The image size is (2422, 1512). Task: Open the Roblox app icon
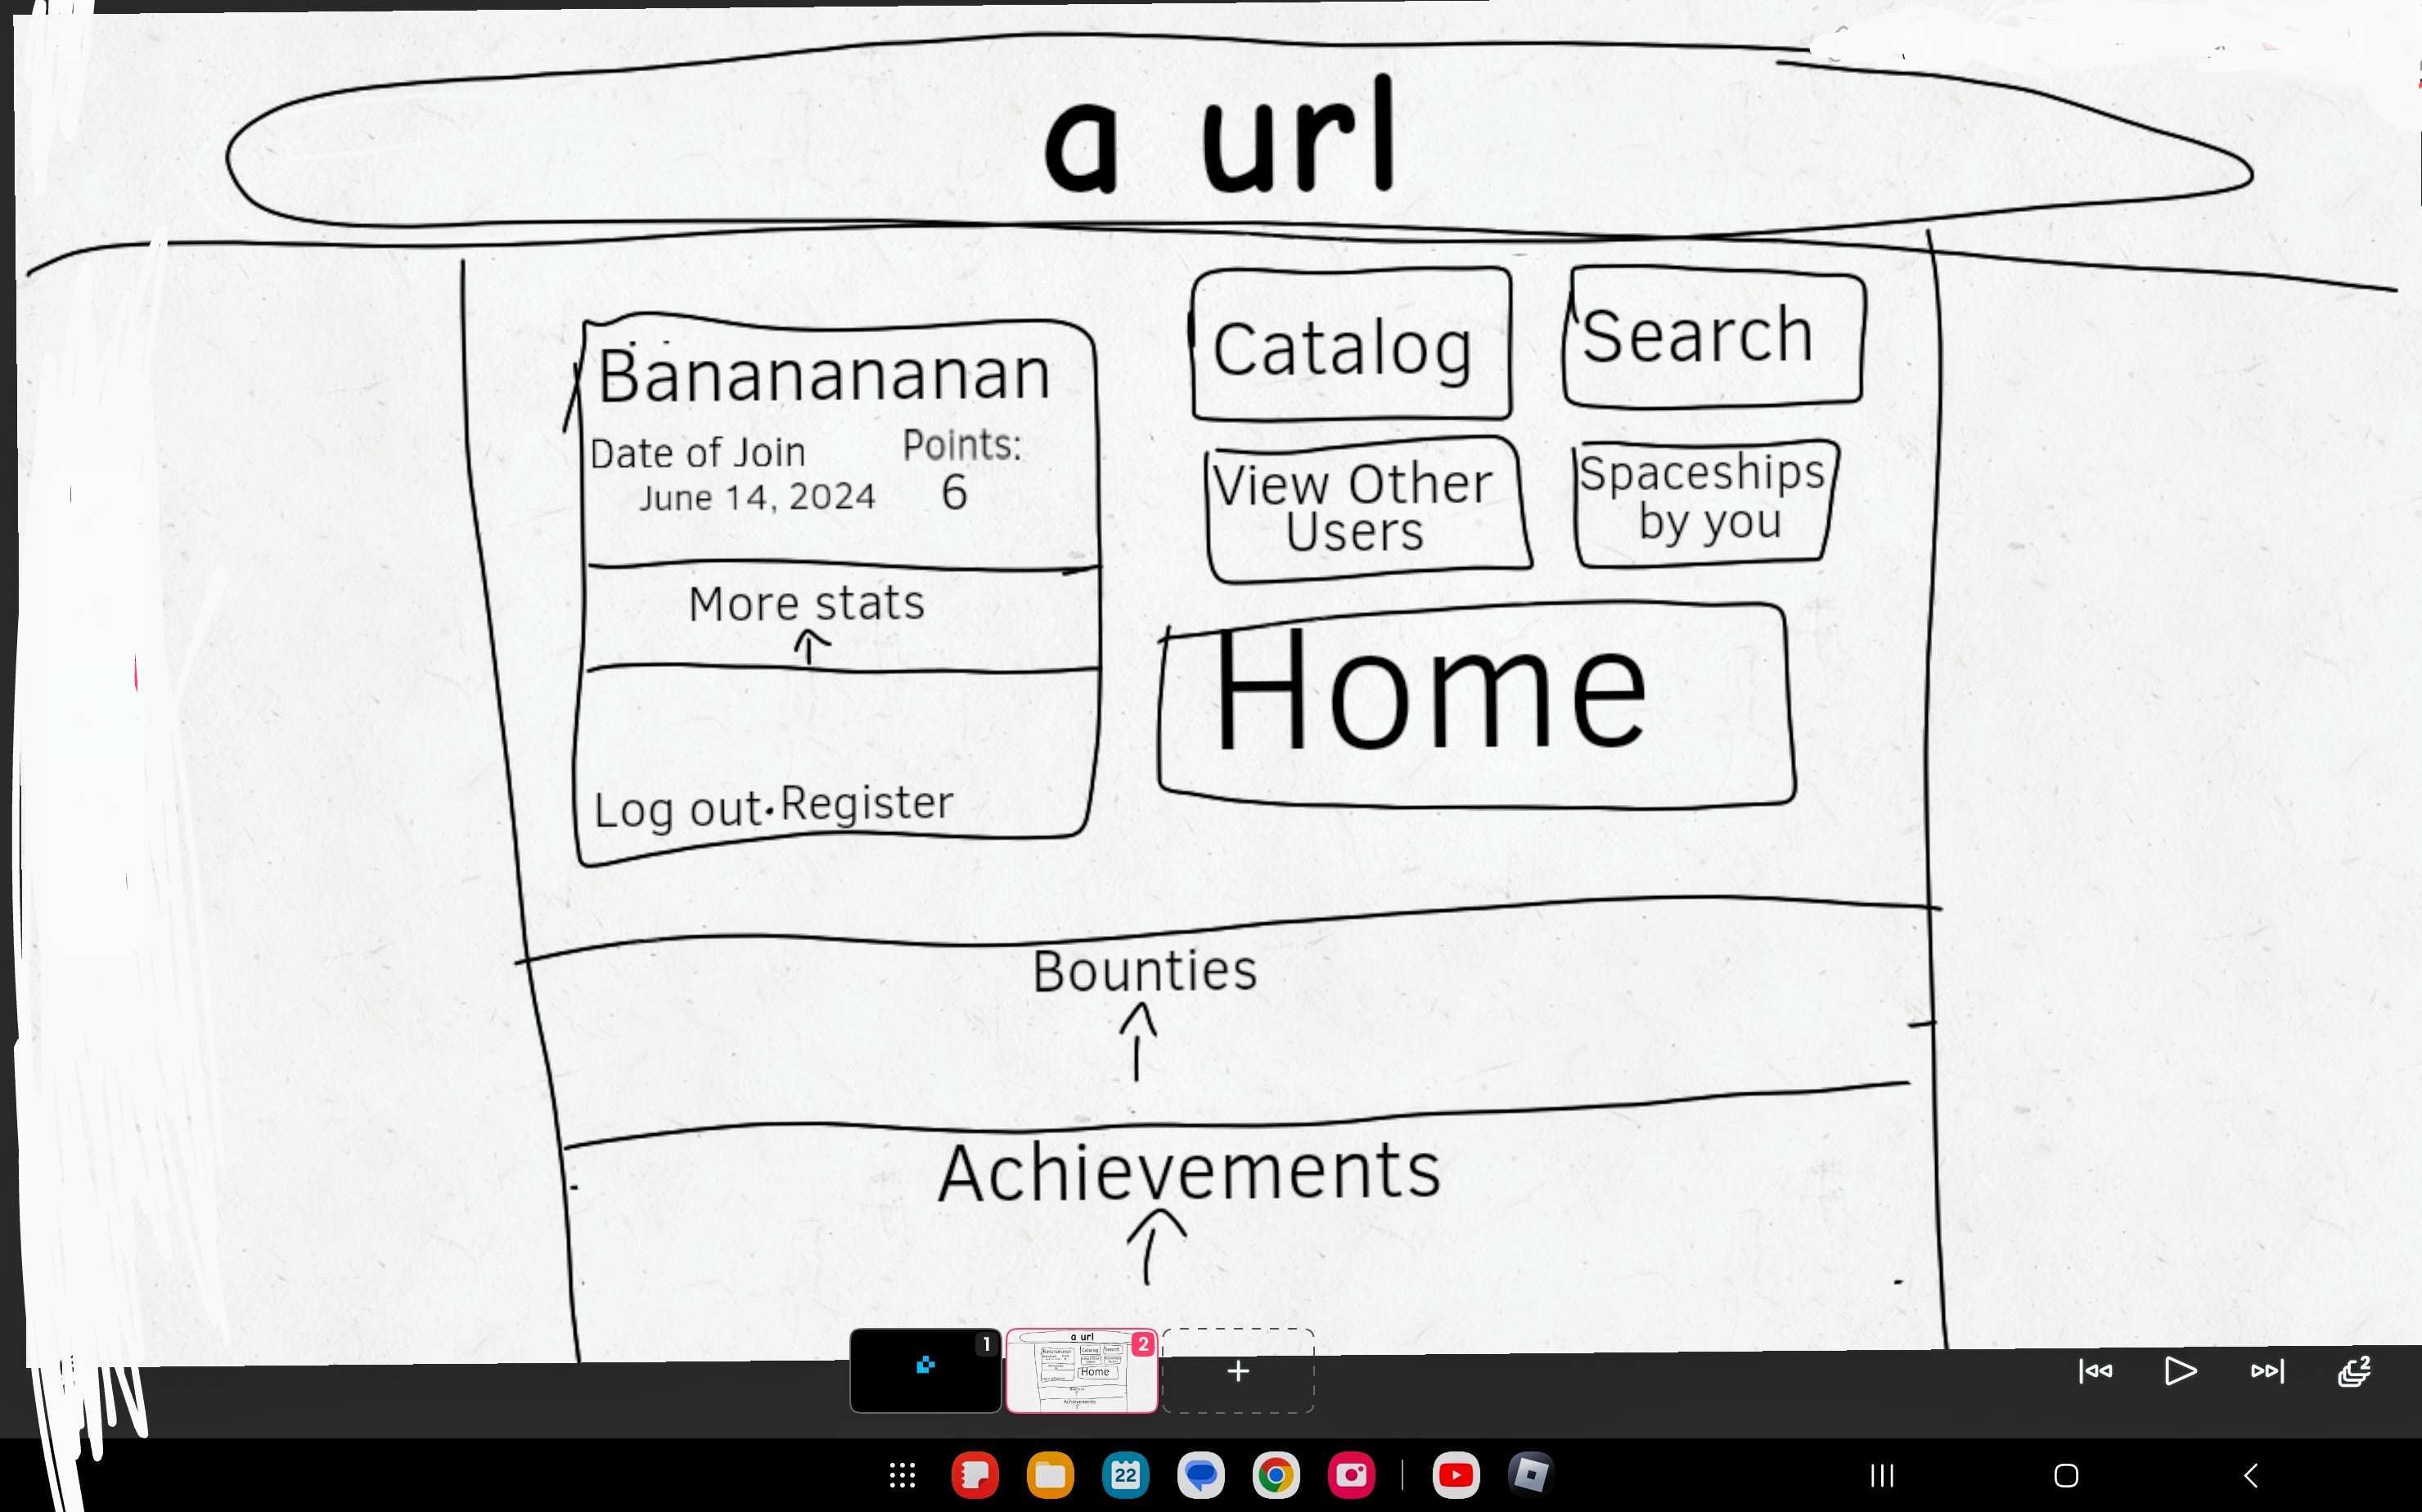1531,1474
